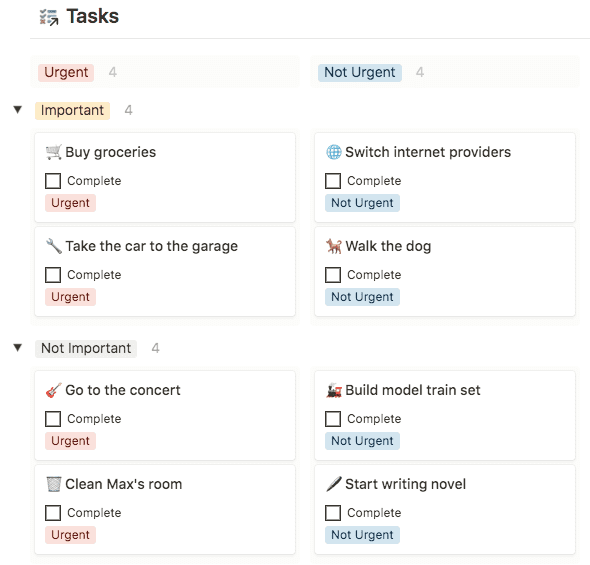Image resolution: width=590 pixels, height=565 pixels.
Task: Click the trash bin icon on Clean Max's room
Action: 53,485
